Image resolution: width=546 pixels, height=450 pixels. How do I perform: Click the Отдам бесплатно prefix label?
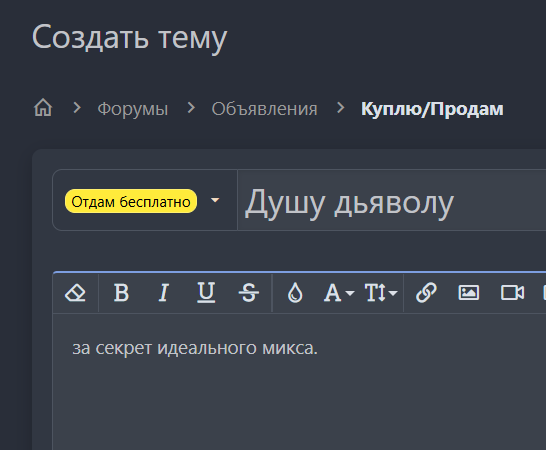(x=131, y=201)
